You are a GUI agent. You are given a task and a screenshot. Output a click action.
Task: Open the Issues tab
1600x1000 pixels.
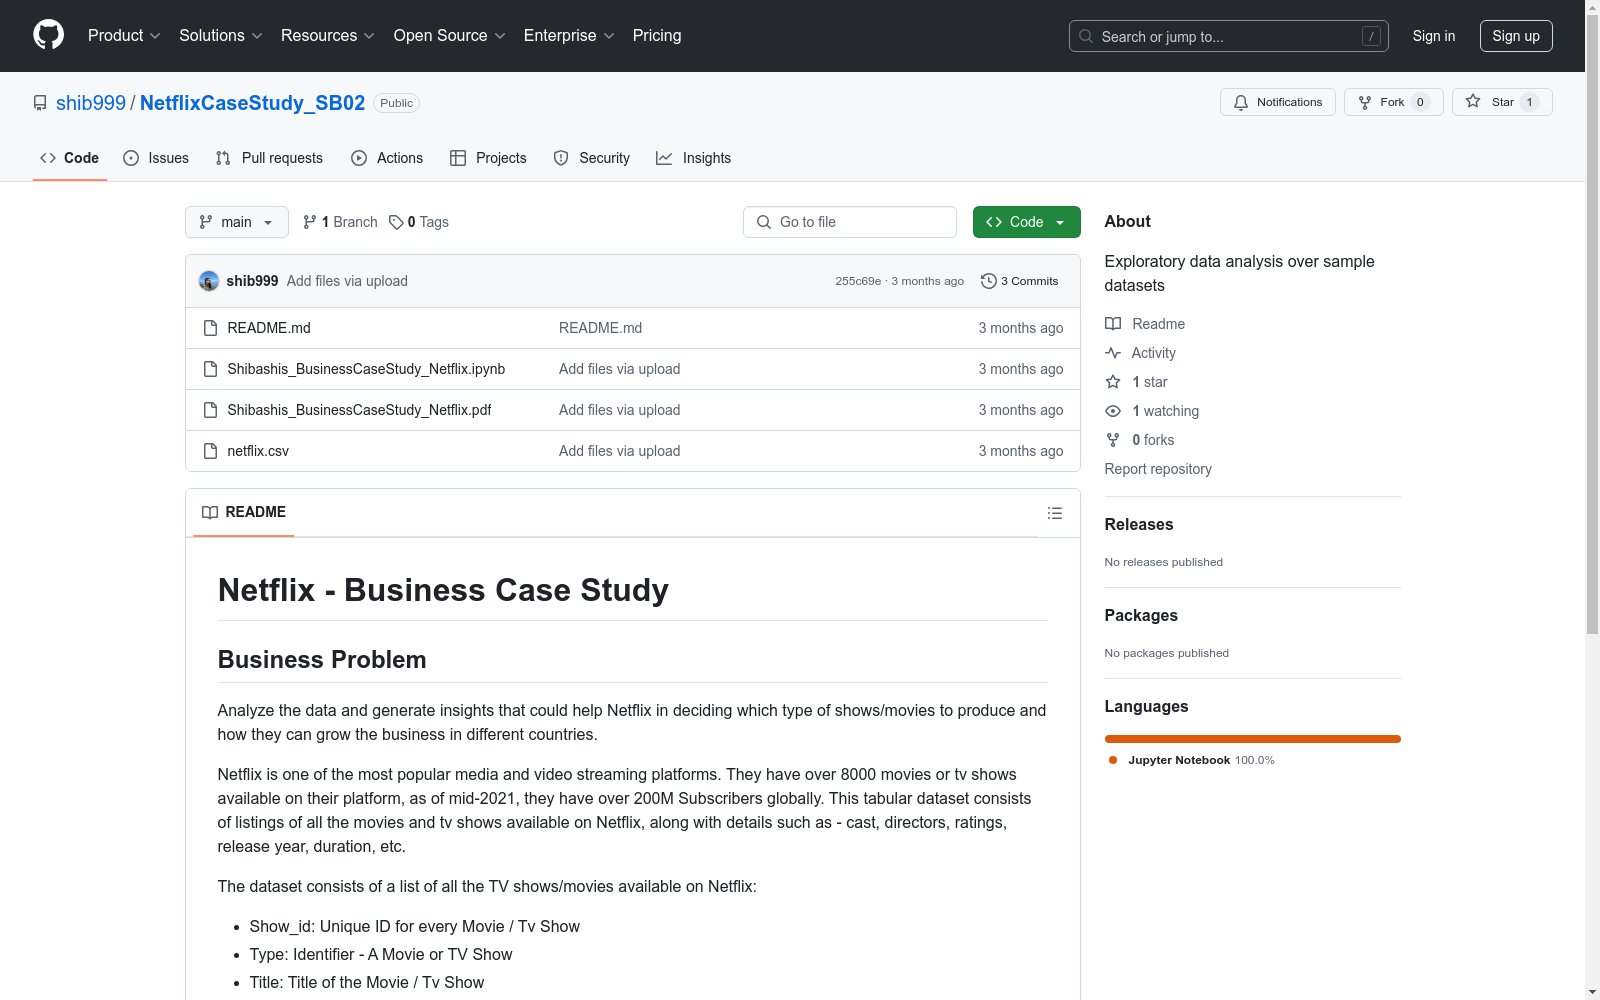click(x=156, y=158)
